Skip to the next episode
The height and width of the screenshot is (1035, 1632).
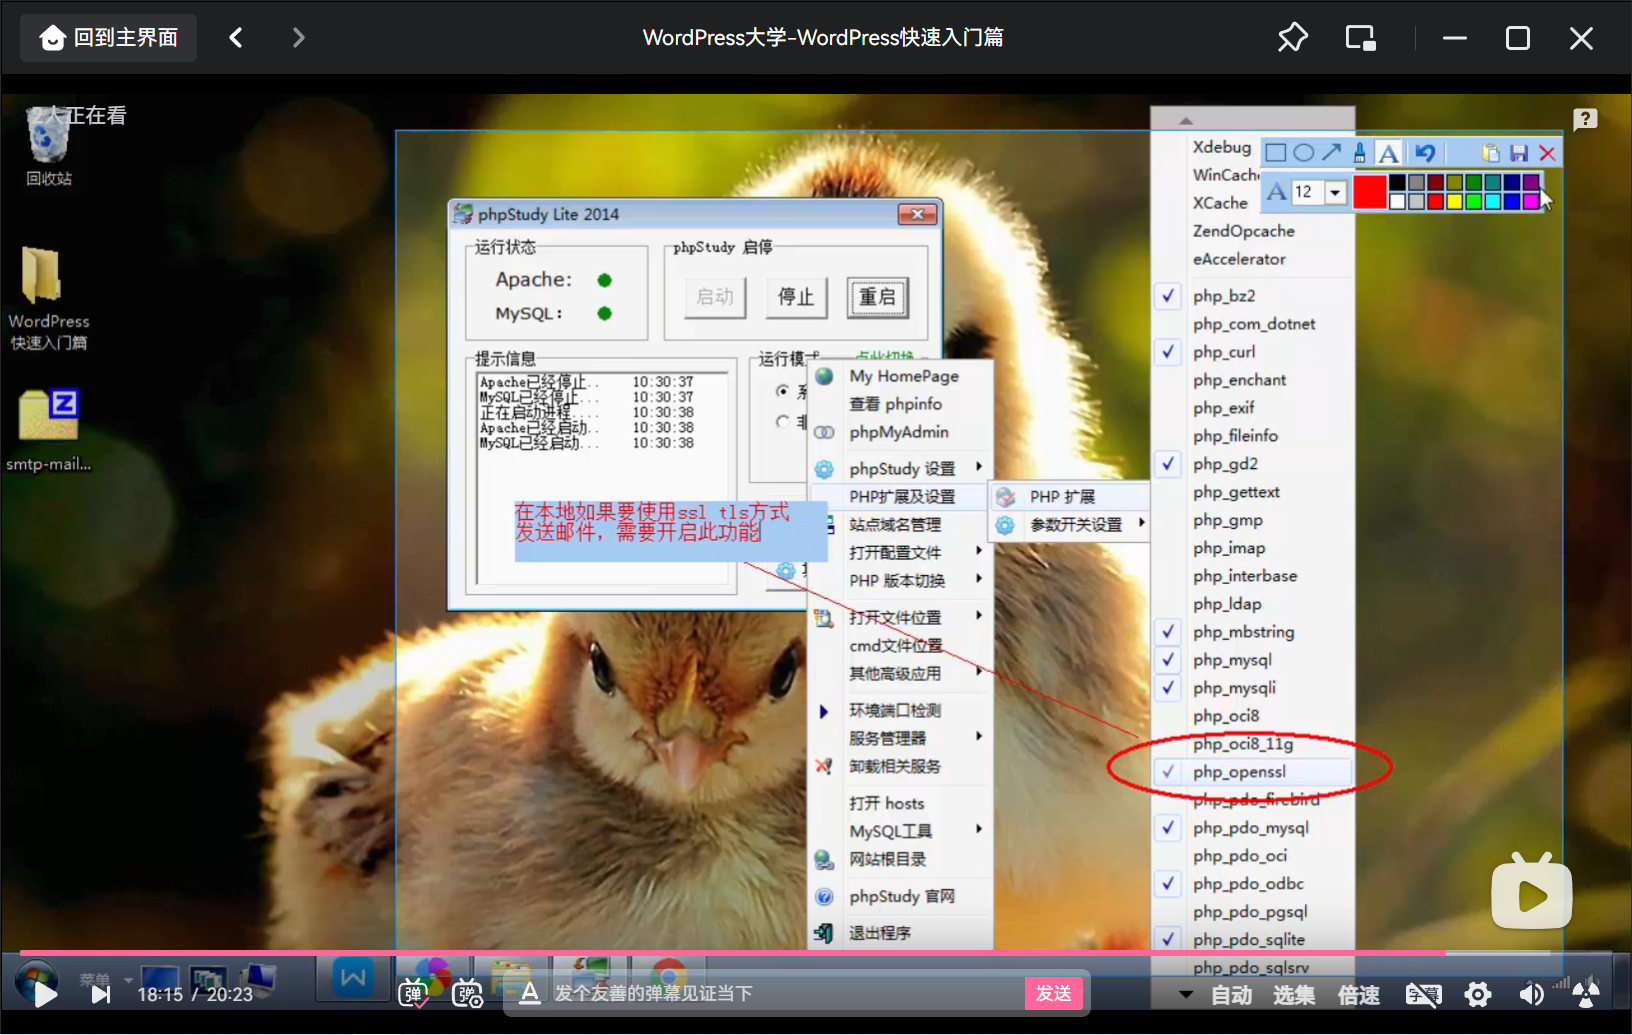(x=101, y=994)
